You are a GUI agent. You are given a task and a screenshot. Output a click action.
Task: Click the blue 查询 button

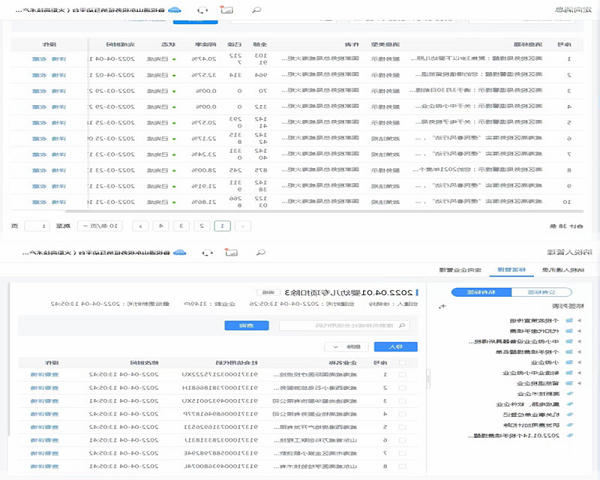click(246, 325)
